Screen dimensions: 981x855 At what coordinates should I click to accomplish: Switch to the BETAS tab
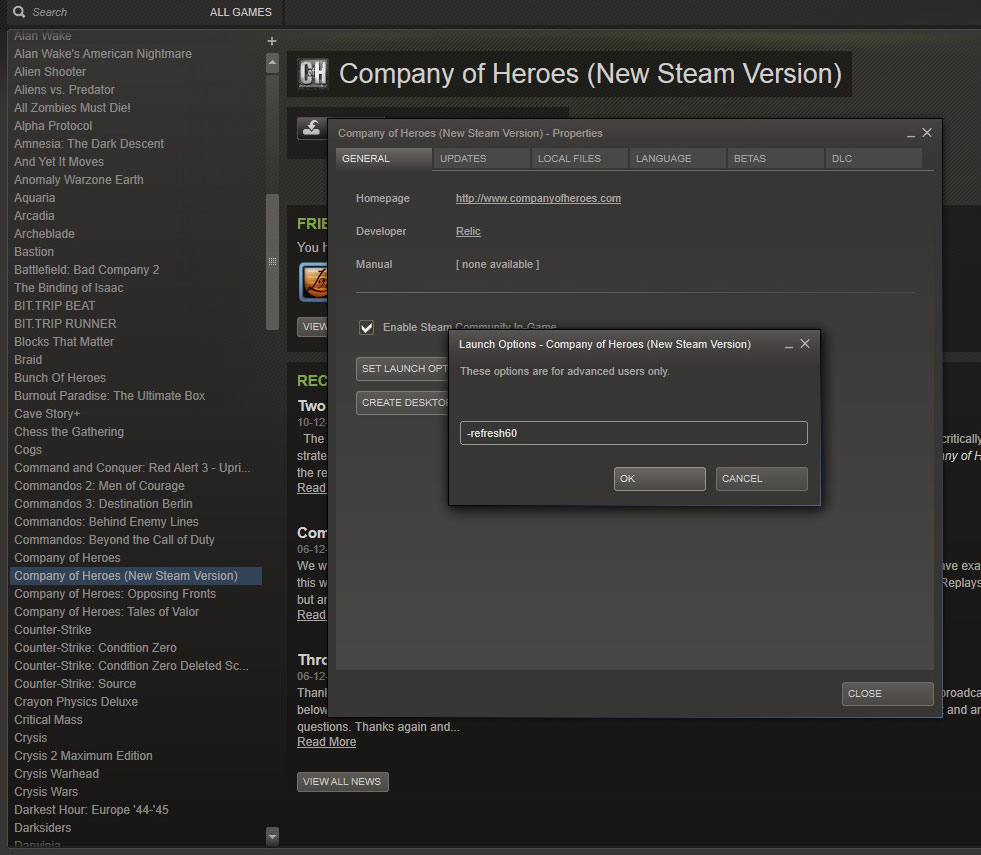776,159
